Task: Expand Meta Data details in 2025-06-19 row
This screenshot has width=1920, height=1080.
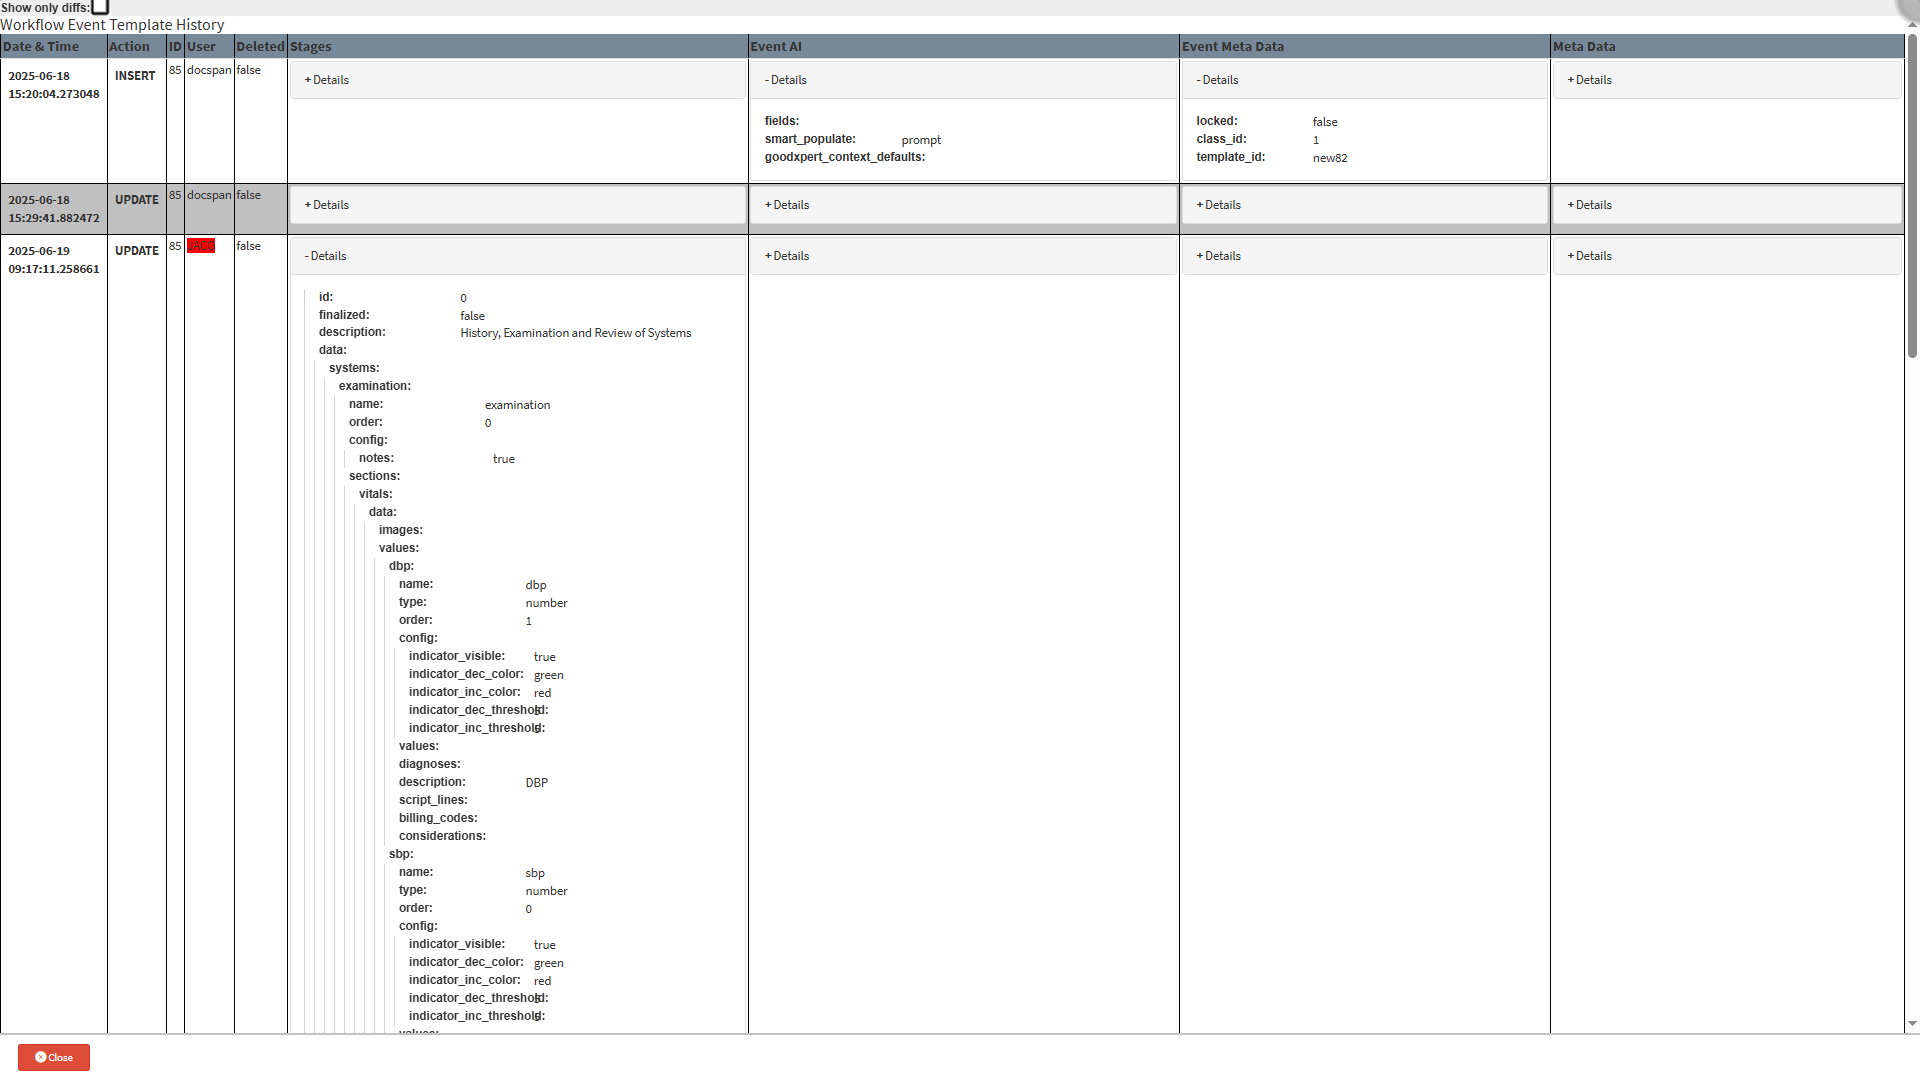Action: tap(1589, 256)
